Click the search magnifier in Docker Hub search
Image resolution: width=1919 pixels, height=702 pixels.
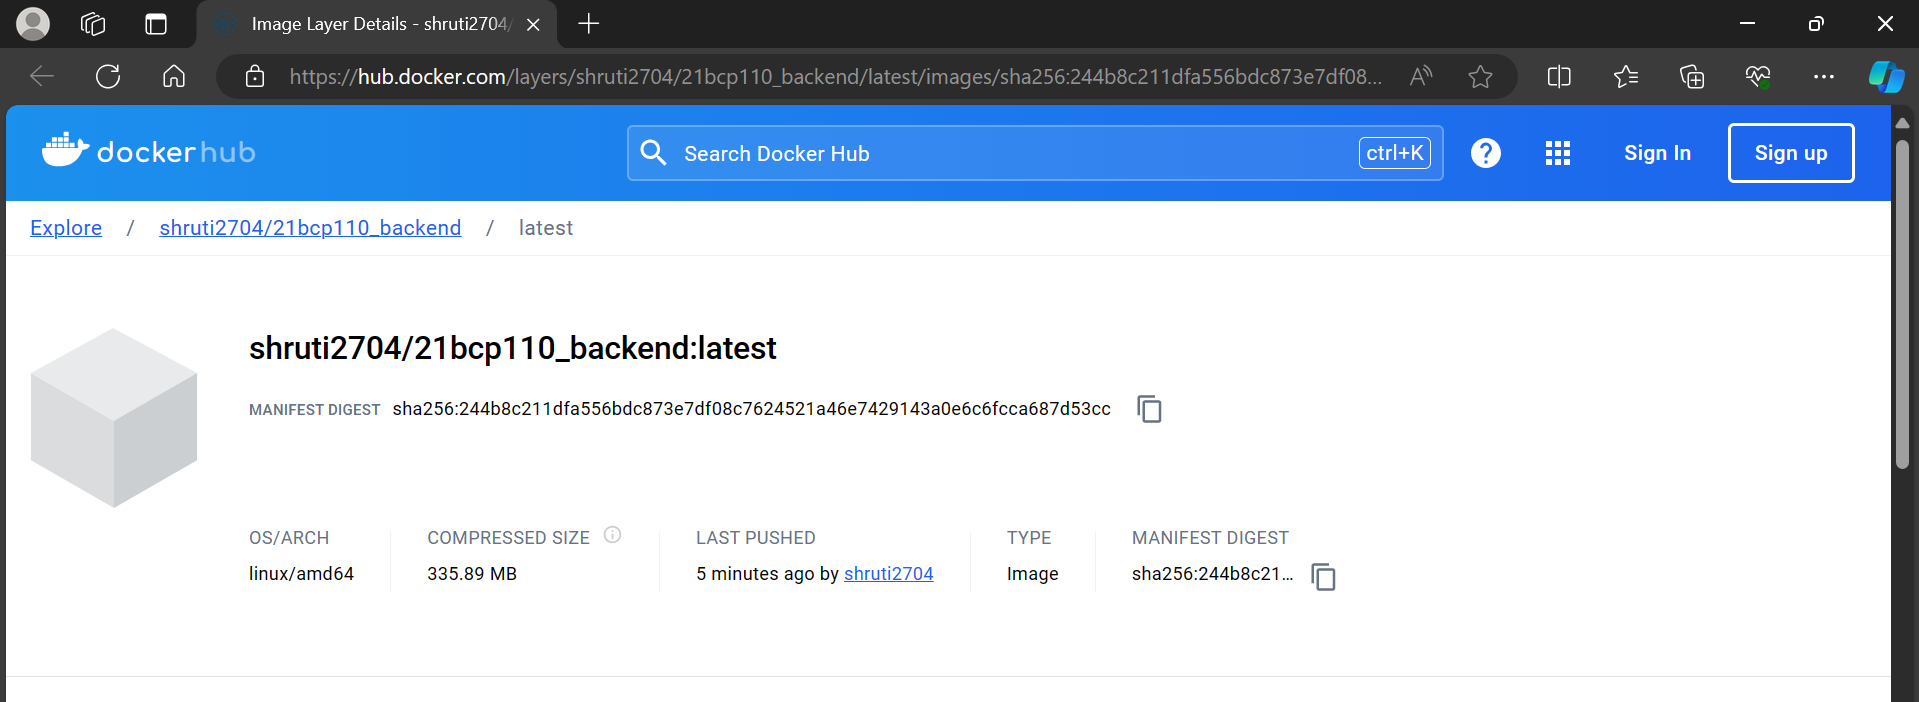pos(654,153)
